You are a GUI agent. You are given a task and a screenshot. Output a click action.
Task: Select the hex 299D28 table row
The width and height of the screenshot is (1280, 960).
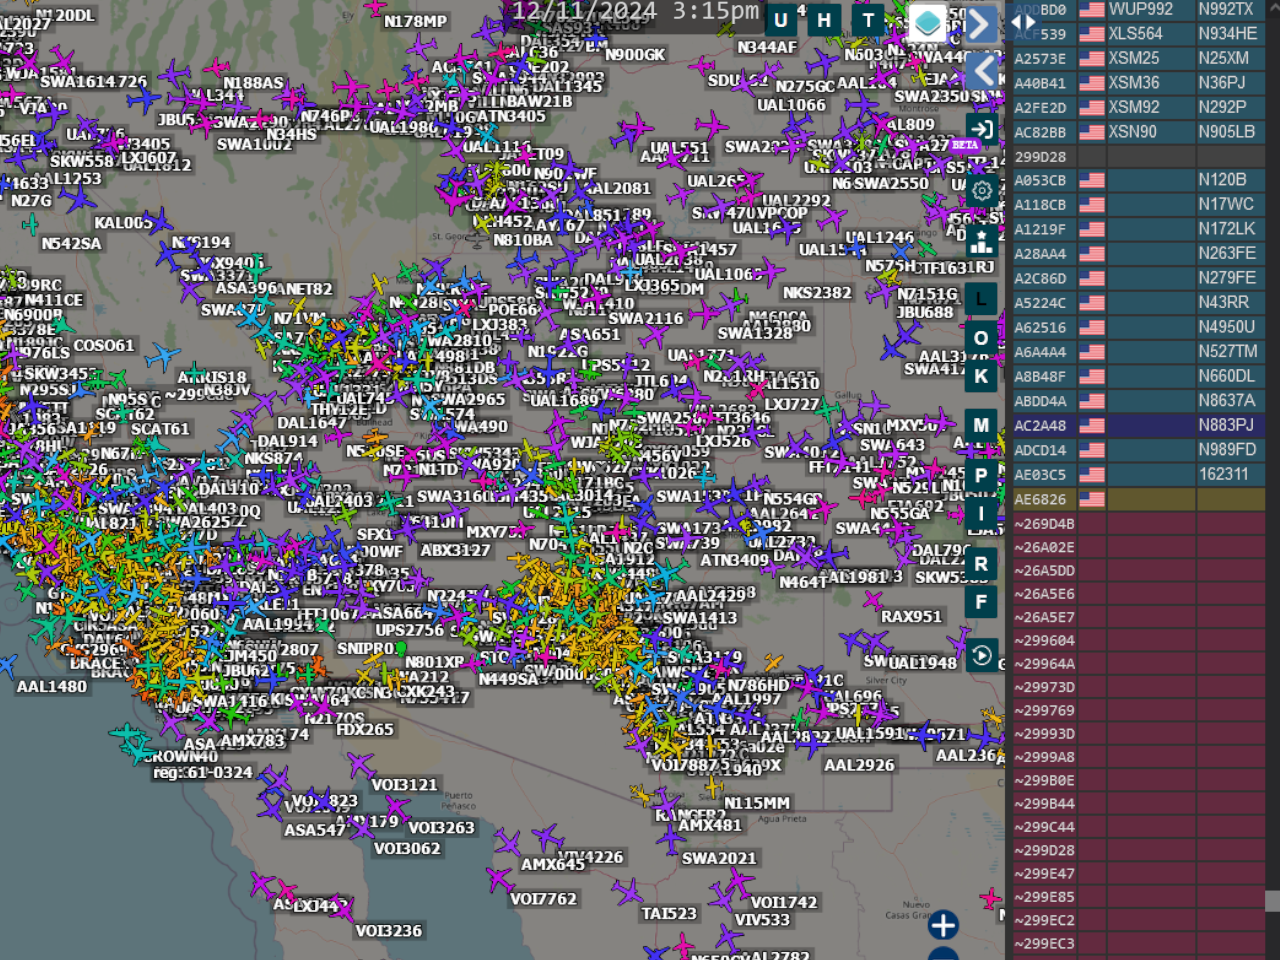[1139, 157]
